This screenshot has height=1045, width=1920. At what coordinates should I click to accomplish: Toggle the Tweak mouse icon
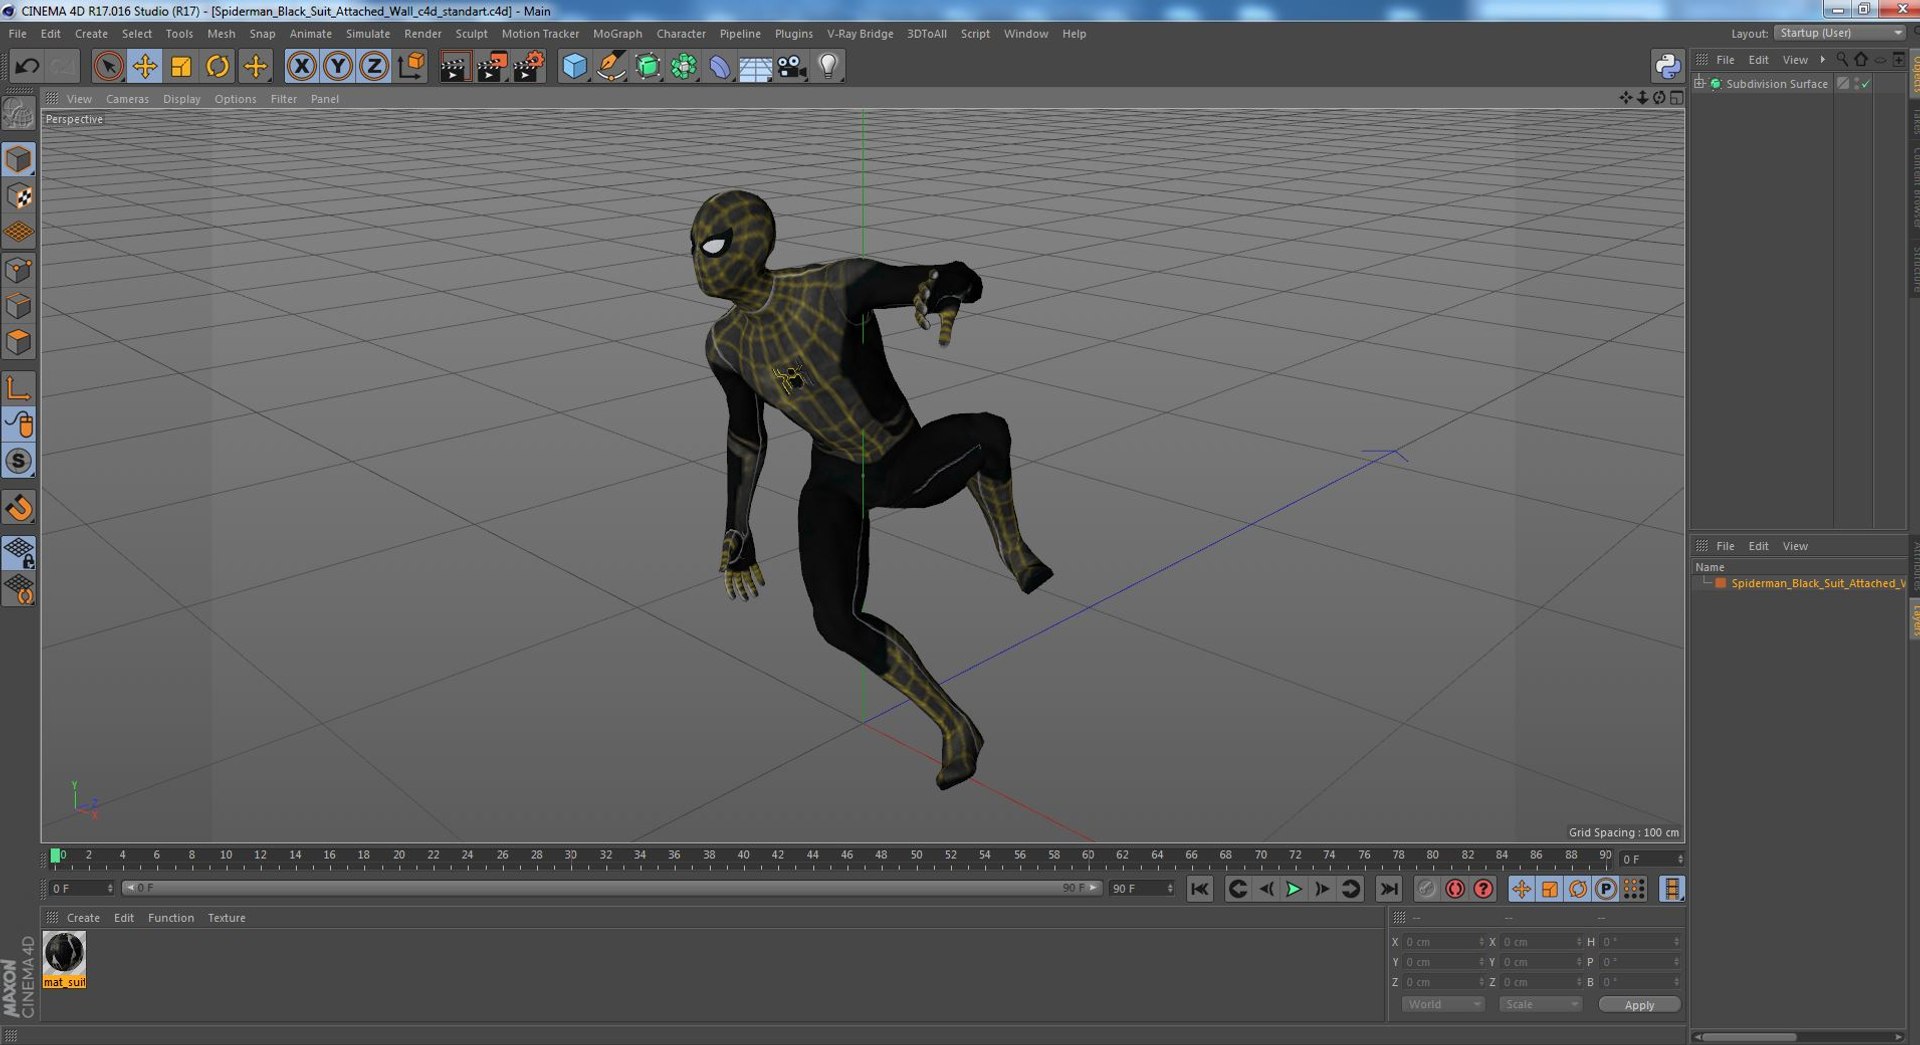[19, 425]
